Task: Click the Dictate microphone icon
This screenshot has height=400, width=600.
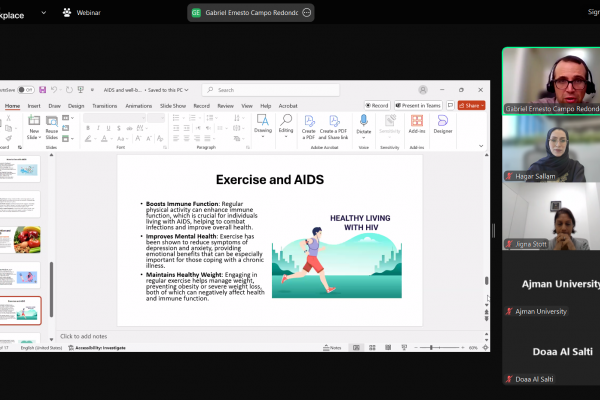Action: 364,121
